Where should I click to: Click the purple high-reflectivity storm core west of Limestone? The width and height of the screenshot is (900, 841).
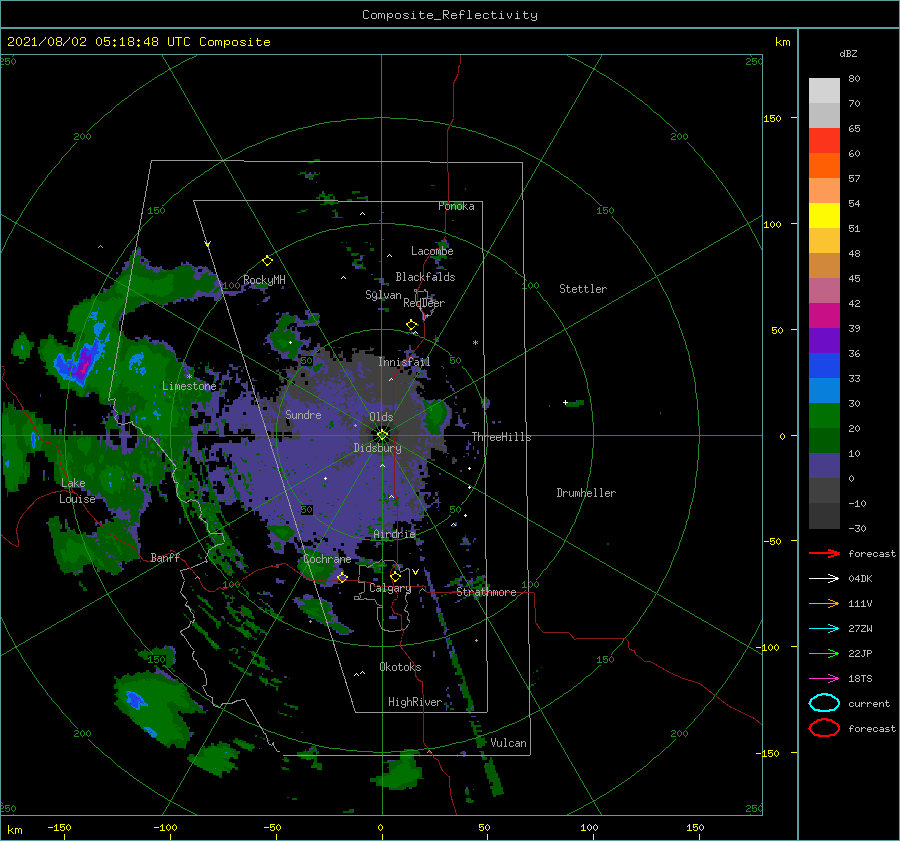[x=84, y=362]
